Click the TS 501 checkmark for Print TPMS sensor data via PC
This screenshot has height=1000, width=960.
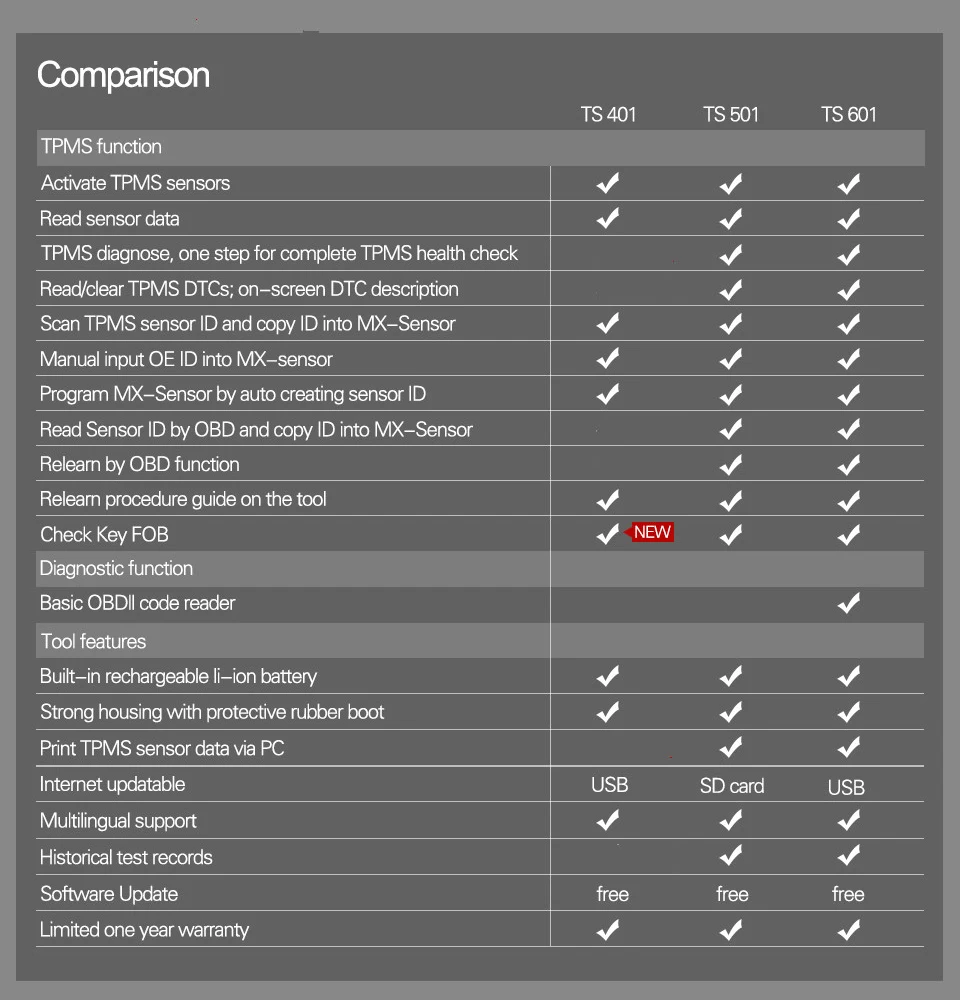731,747
